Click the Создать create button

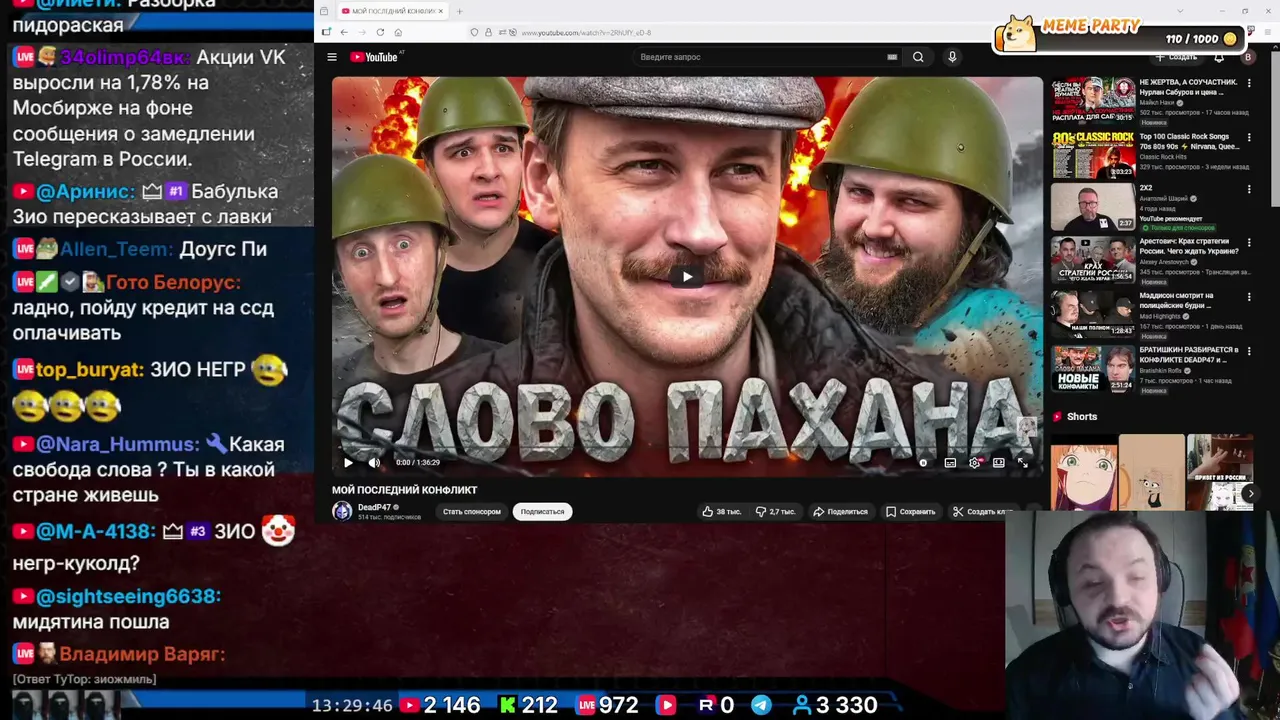coord(1177,57)
